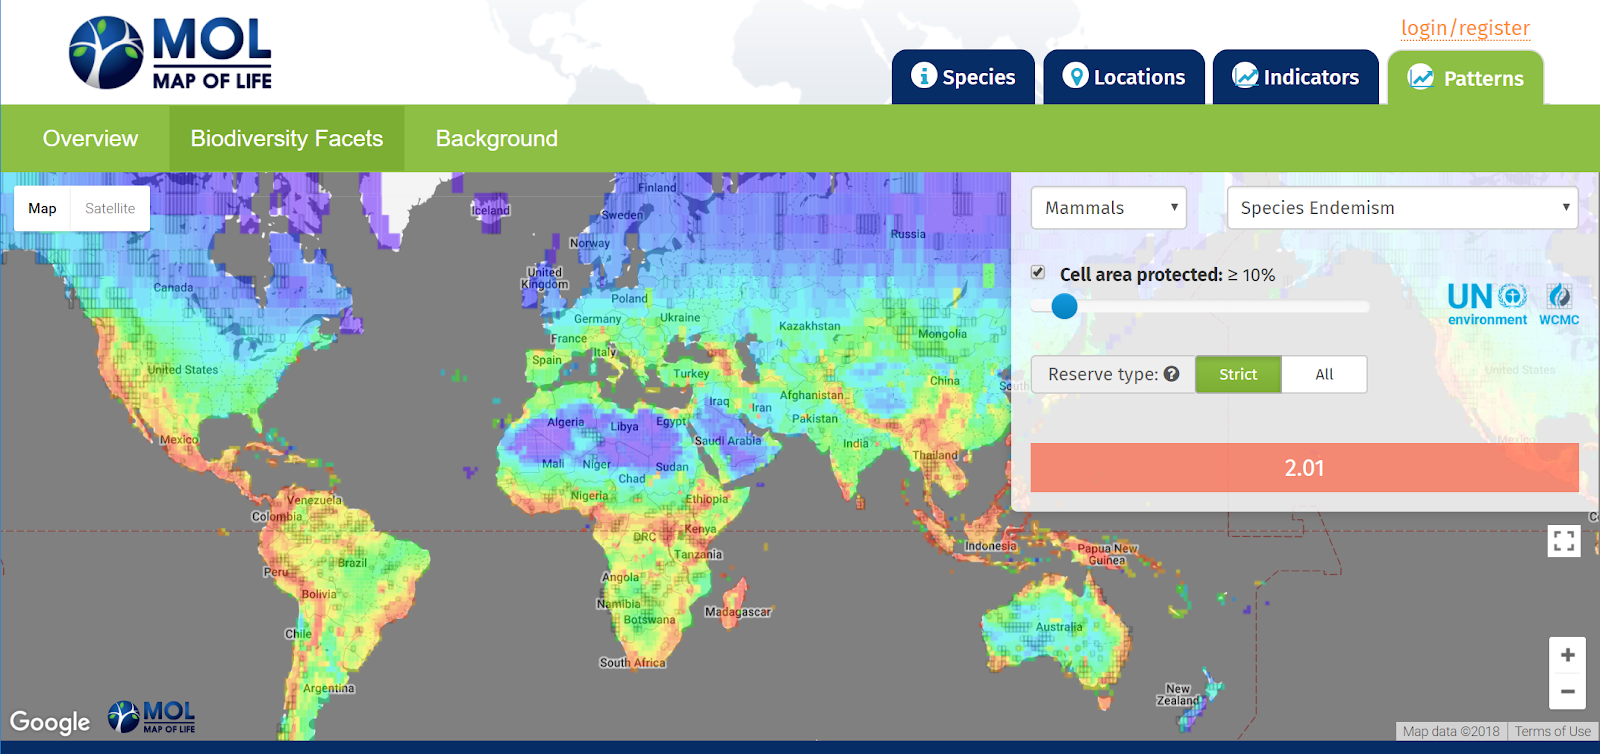Click the UN environment logo
Viewport: 1600px width, 754px height.
[1488, 304]
